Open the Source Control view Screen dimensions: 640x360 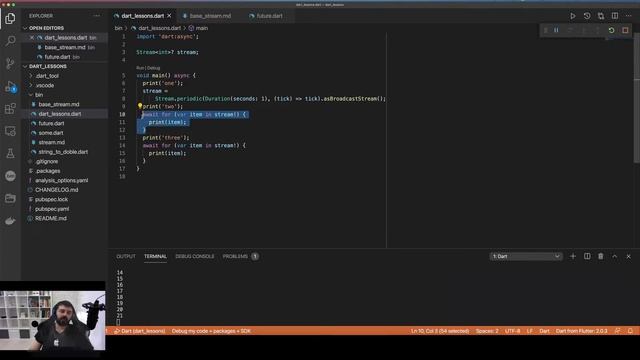(x=10, y=63)
